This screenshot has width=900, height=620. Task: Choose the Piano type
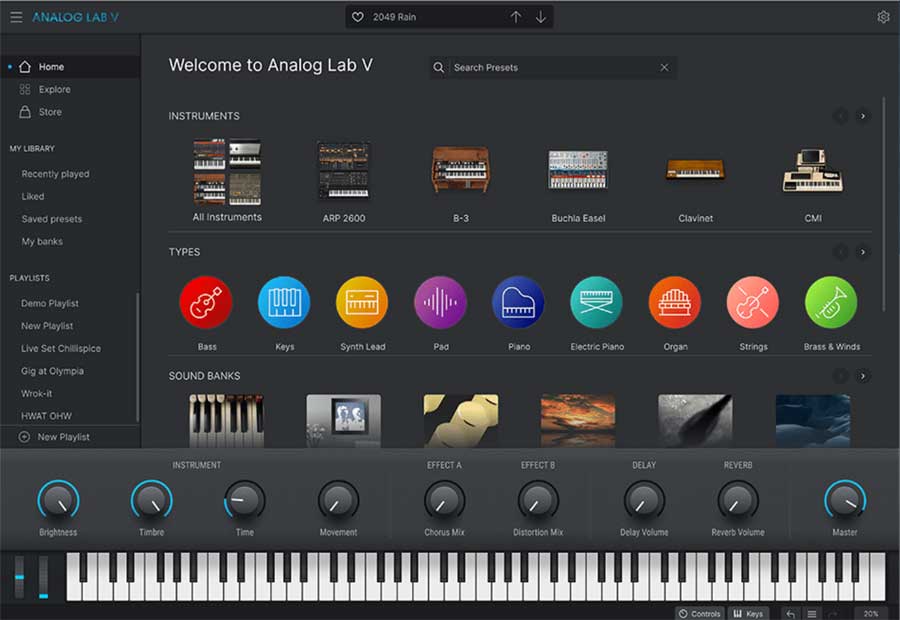coord(518,303)
